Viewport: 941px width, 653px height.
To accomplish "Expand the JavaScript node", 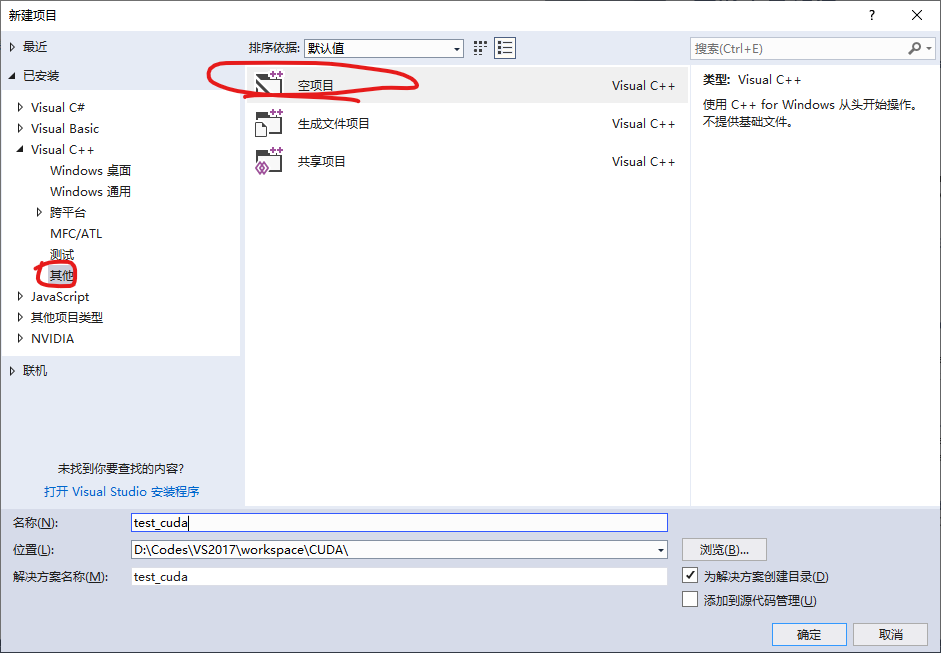I will (x=20, y=296).
